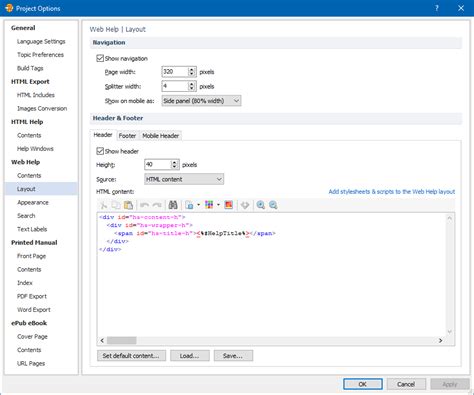This screenshot has width=474, height=395.
Task: Click the Splitter width input field
Action: click(175, 86)
